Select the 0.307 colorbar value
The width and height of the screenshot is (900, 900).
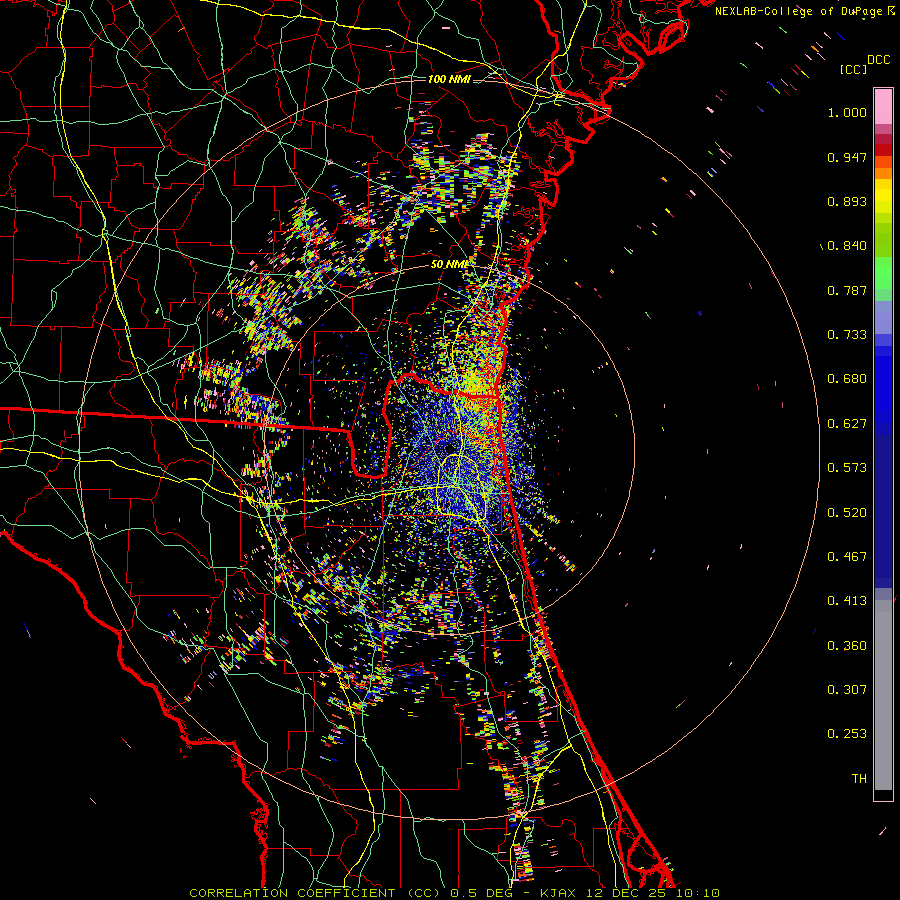click(x=847, y=690)
